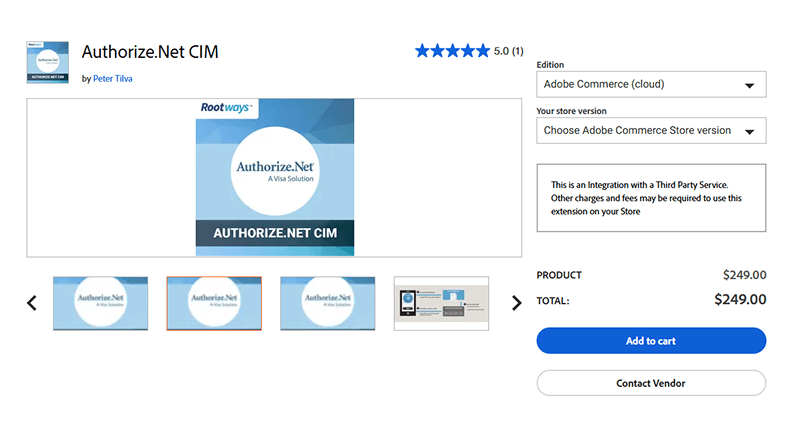Viewport: 800px width, 445px height.
Task: Click the five-star rating display
Action: point(452,51)
